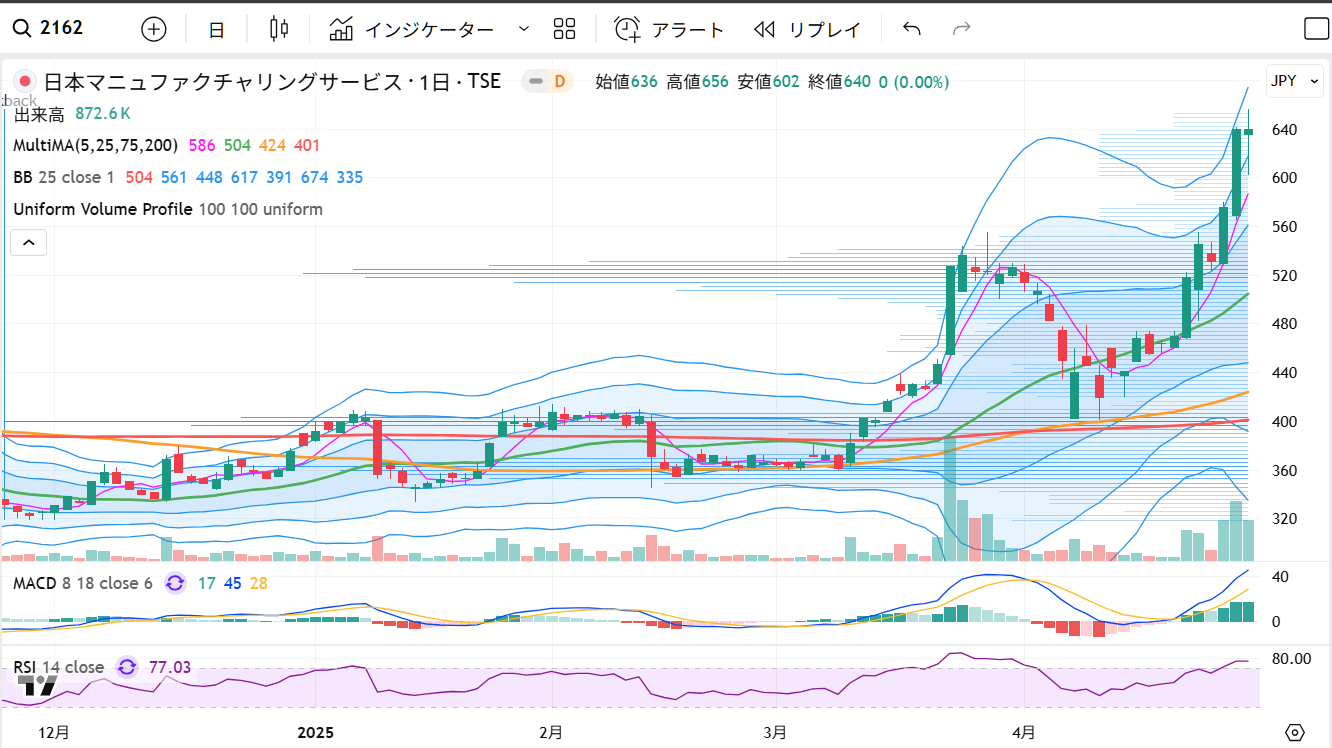Click the 2025 label on time axis
This screenshot has width=1332, height=748.
317,732
